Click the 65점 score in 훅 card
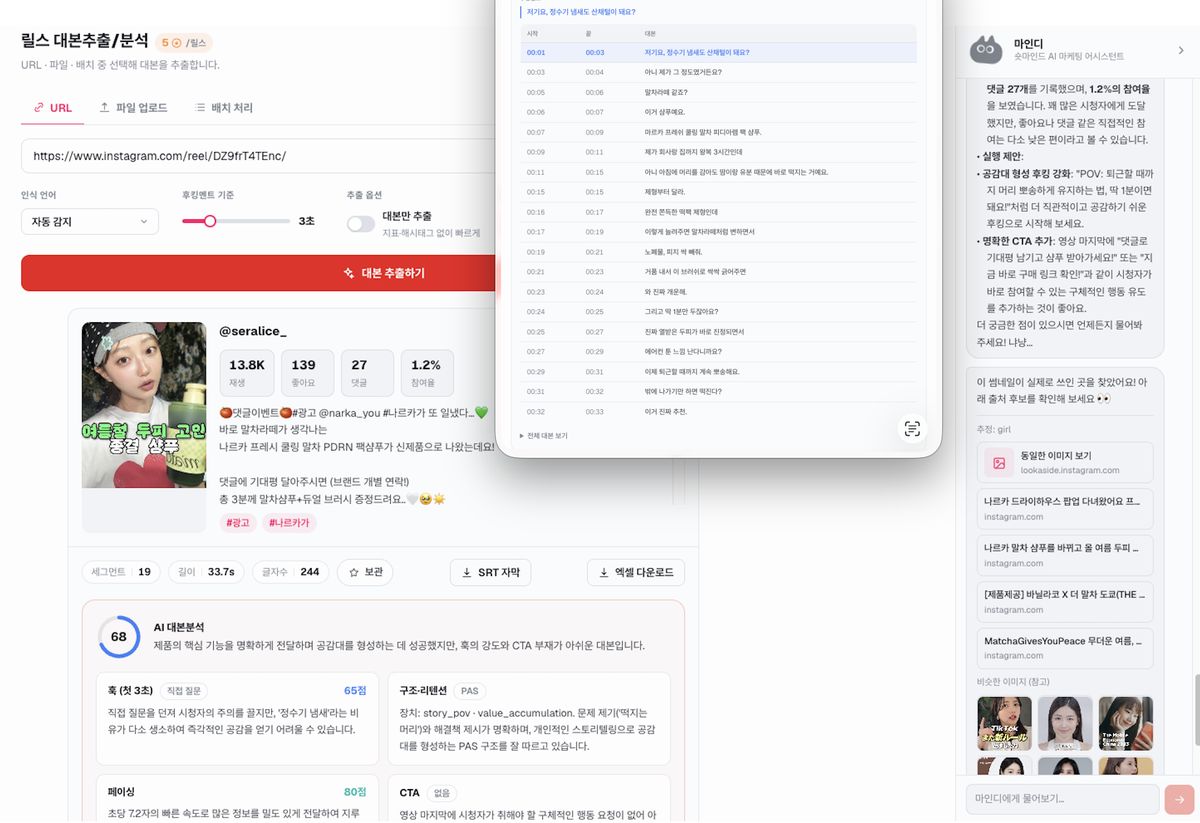 click(x=354, y=691)
